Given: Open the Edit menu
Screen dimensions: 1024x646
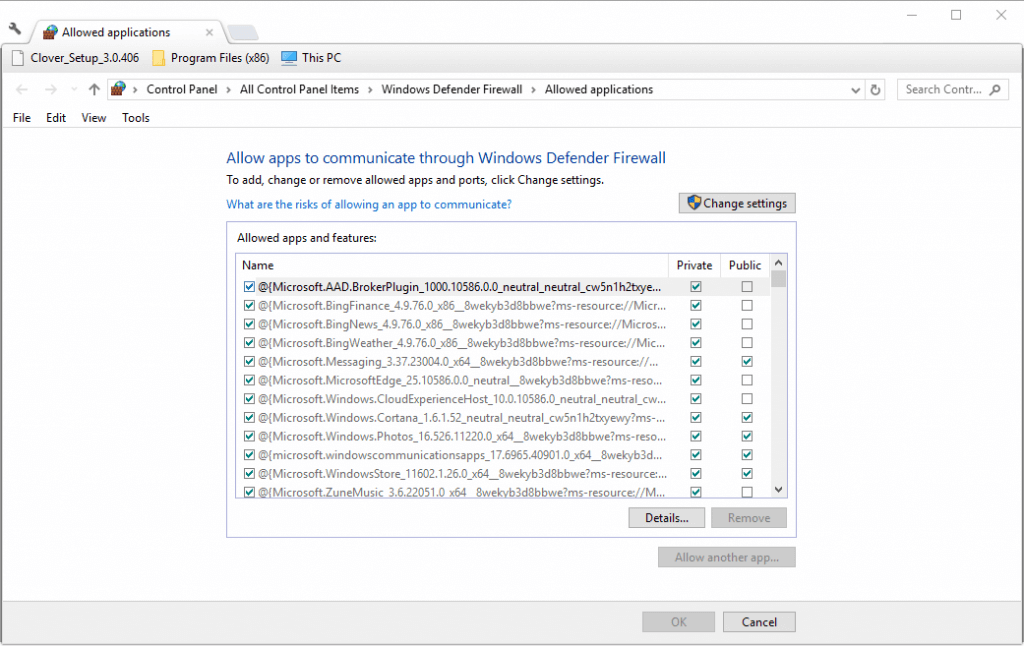Looking at the screenshot, I should click(x=56, y=118).
